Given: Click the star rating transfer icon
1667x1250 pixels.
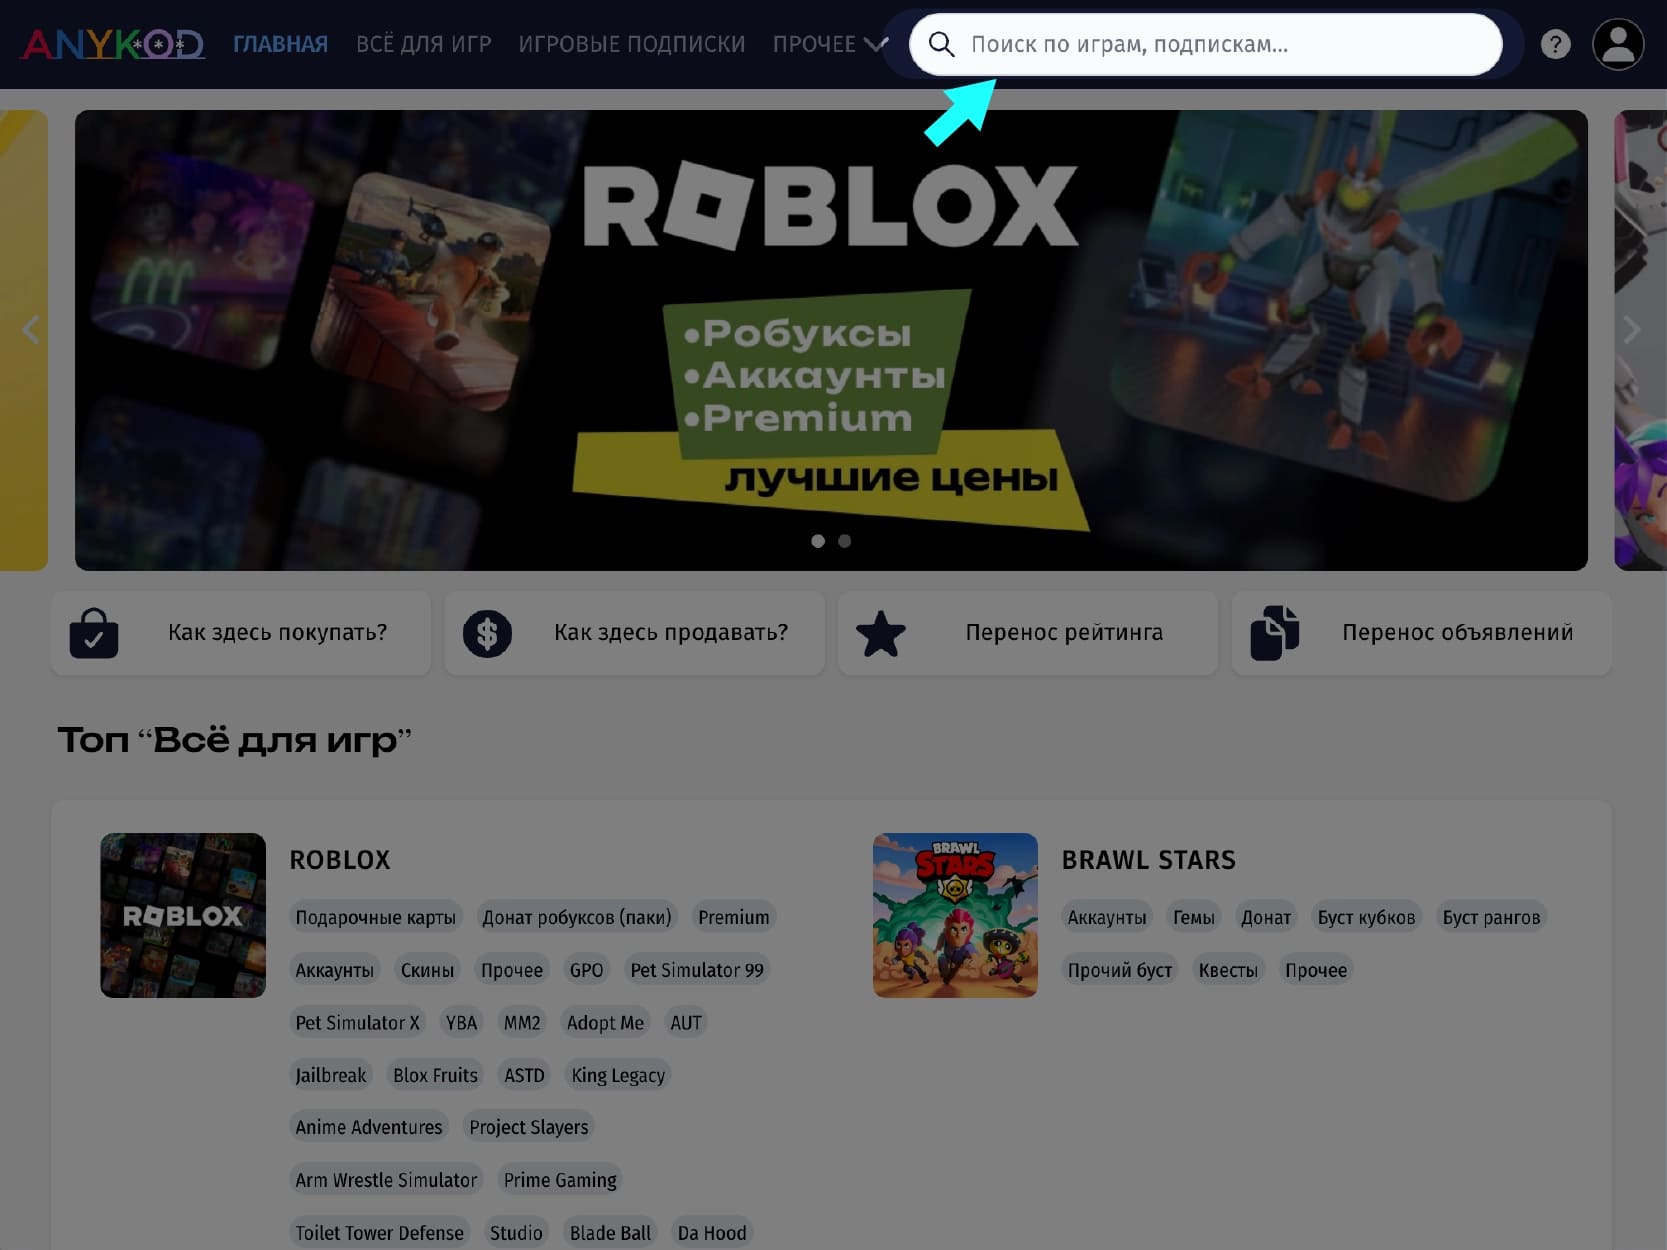Looking at the screenshot, I should (881, 633).
